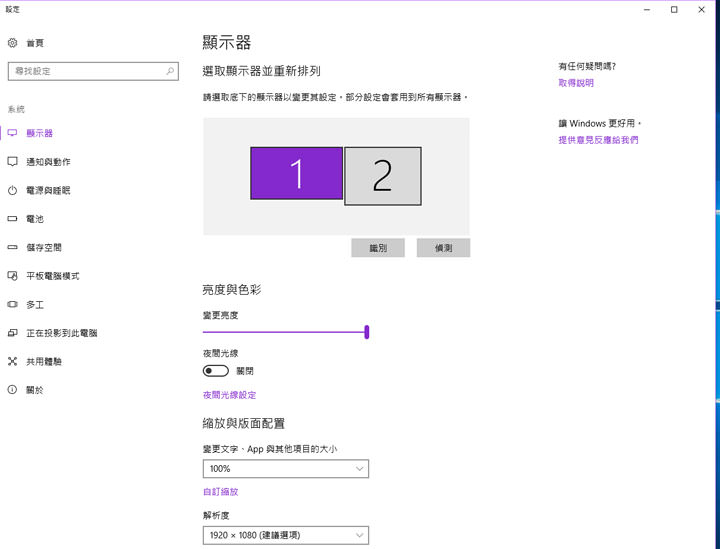The image size is (720, 549).
Task: Click the brightness slider handle
Action: click(x=367, y=332)
